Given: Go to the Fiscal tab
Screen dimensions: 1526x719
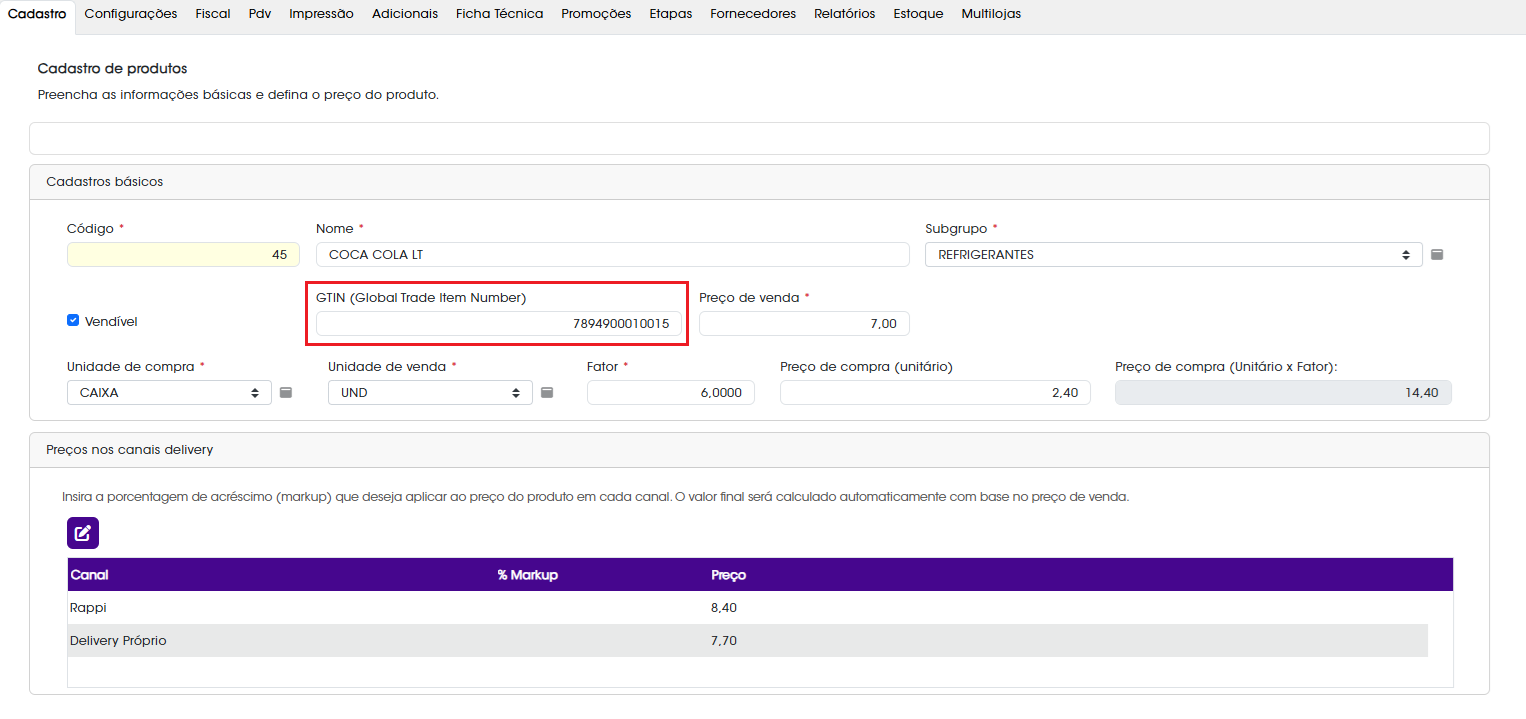Looking at the screenshot, I should pos(213,14).
